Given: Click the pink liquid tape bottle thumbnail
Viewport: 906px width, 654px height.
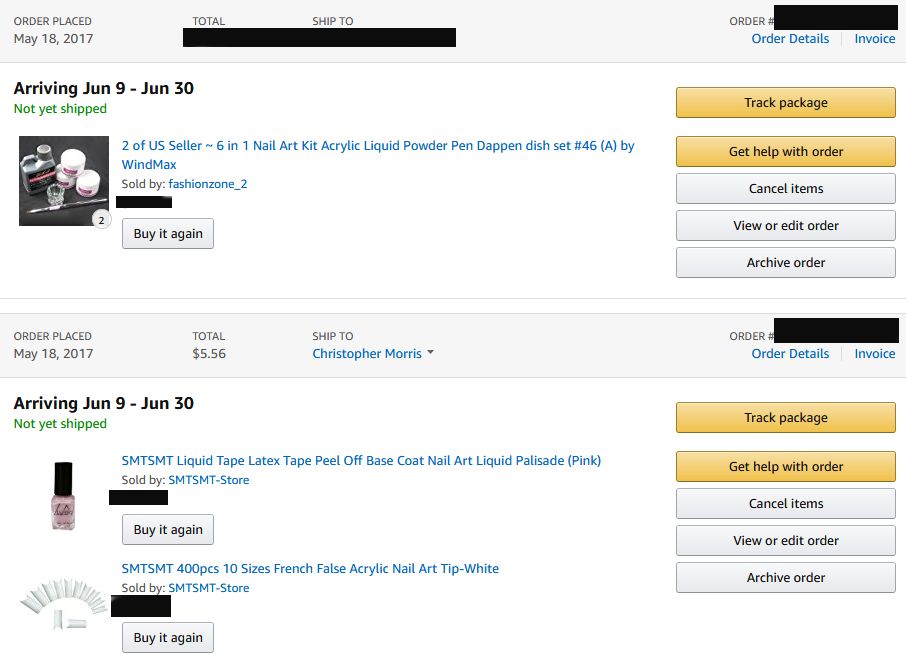Looking at the screenshot, I should [x=64, y=496].
